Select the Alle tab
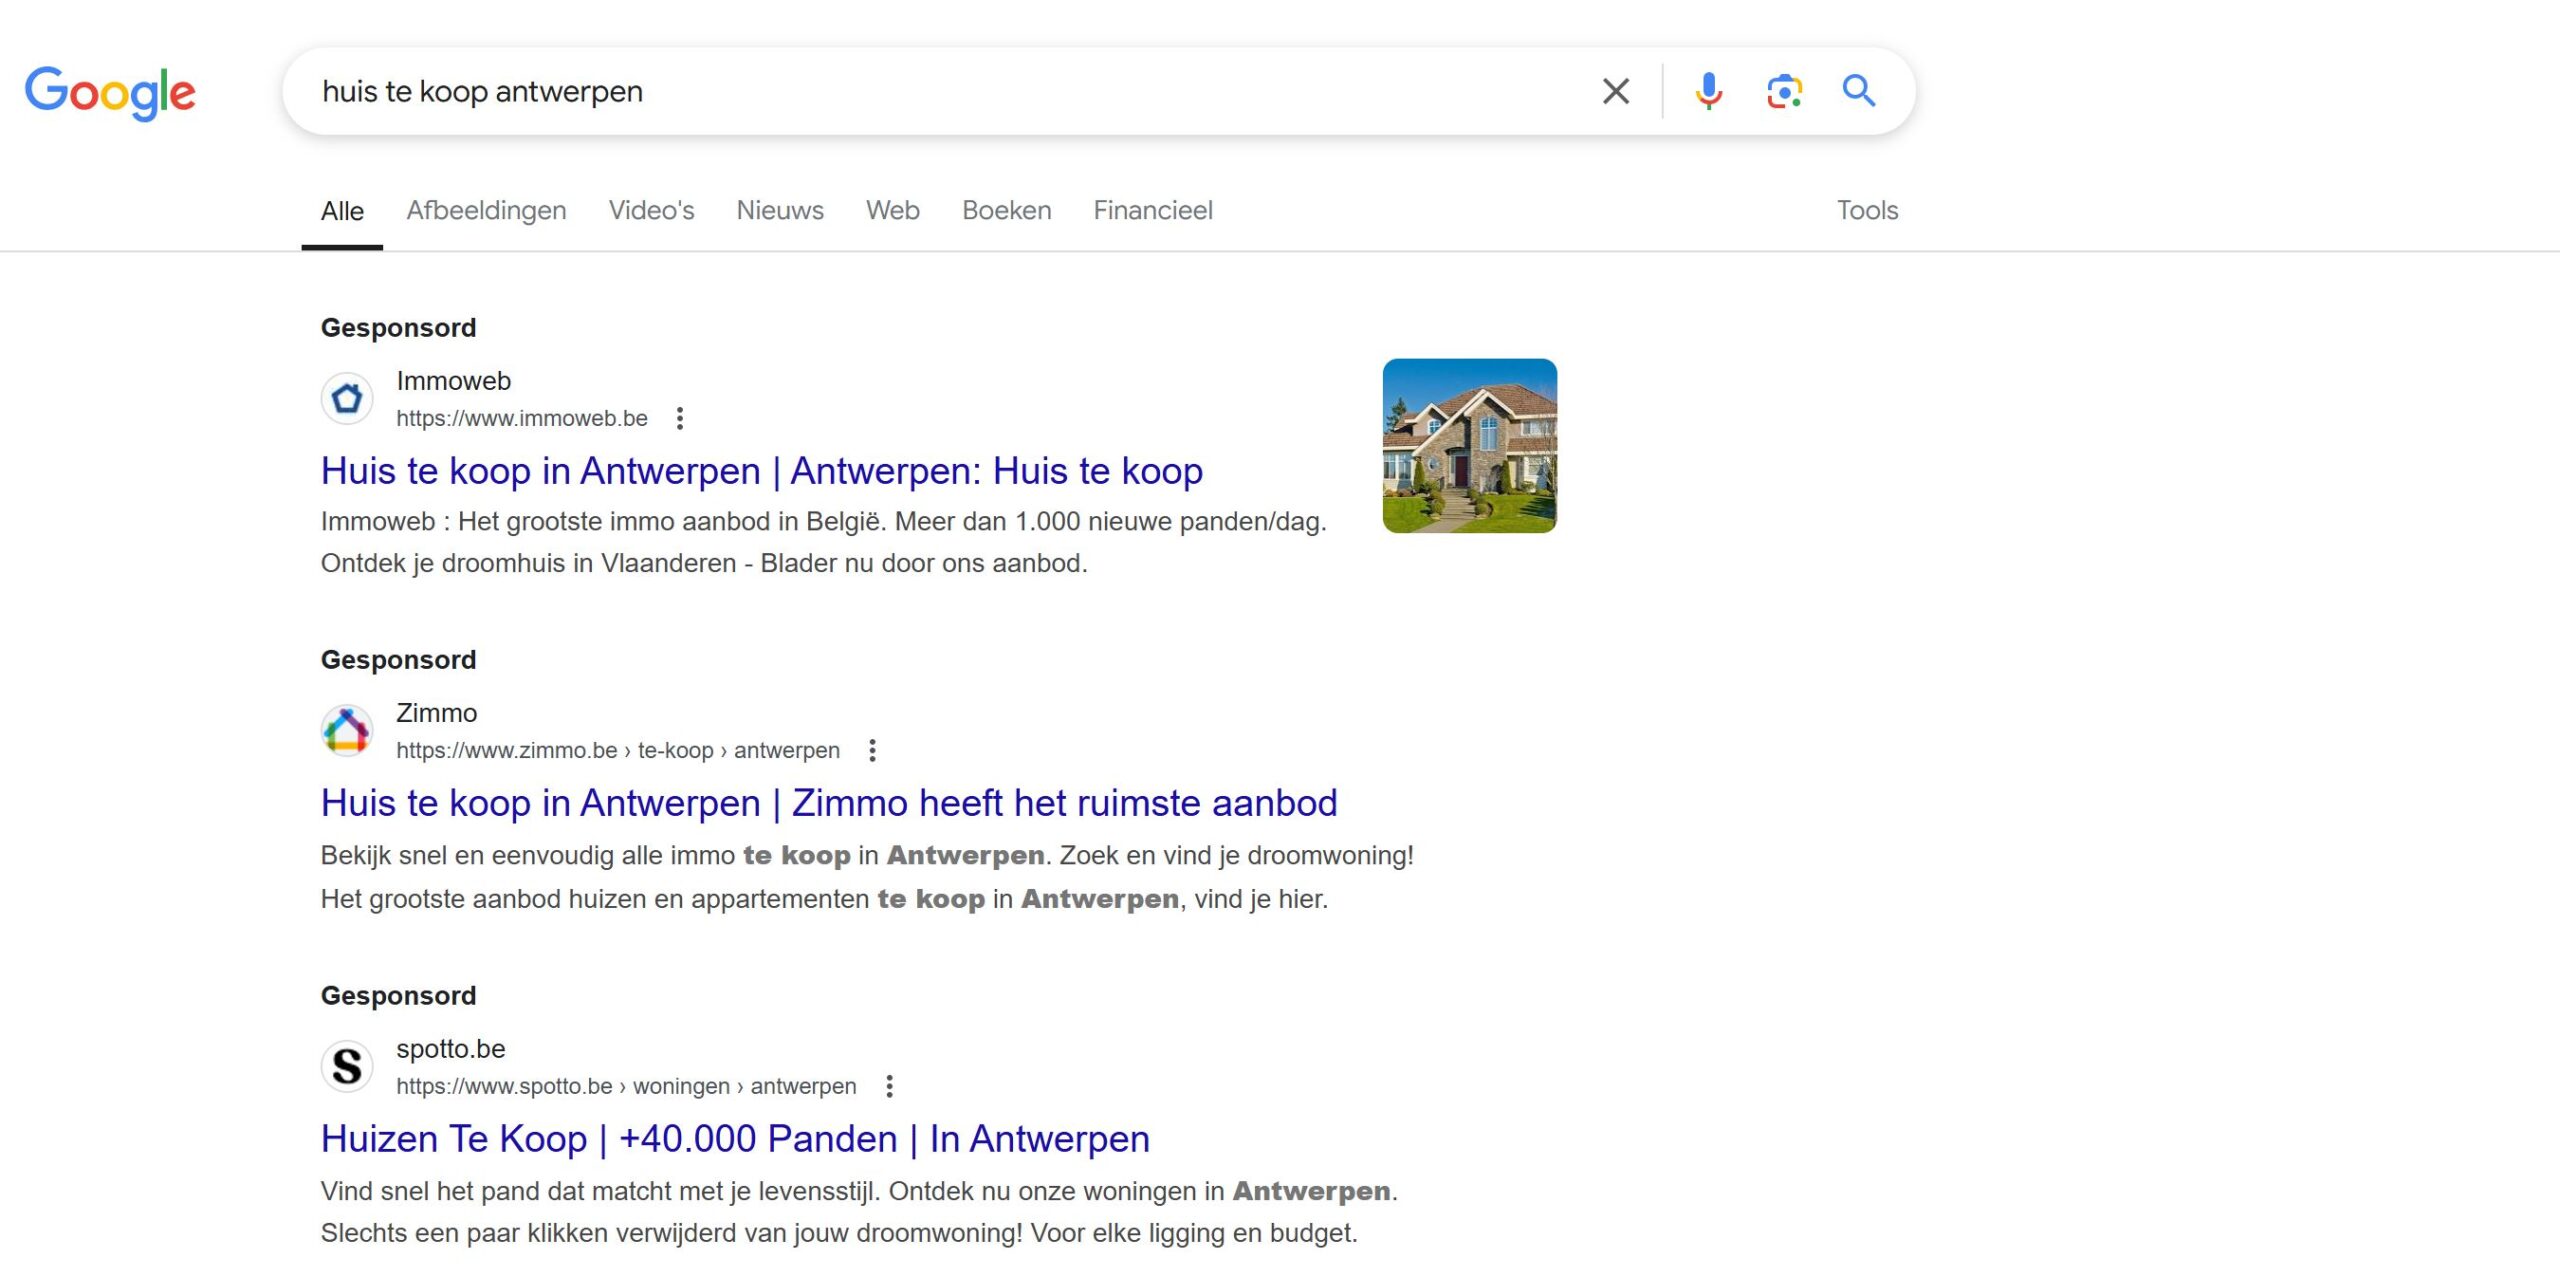The height and width of the screenshot is (1277, 2560). tap(342, 211)
